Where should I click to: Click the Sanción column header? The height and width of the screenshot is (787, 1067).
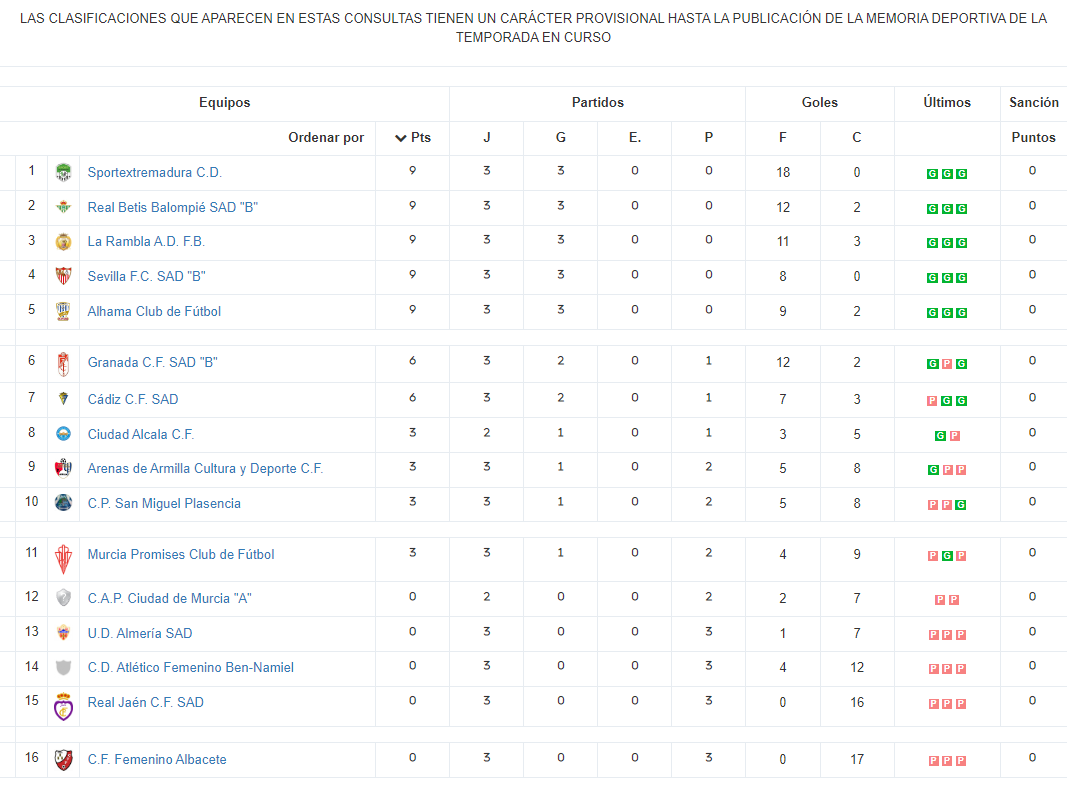click(x=1034, y=103)
